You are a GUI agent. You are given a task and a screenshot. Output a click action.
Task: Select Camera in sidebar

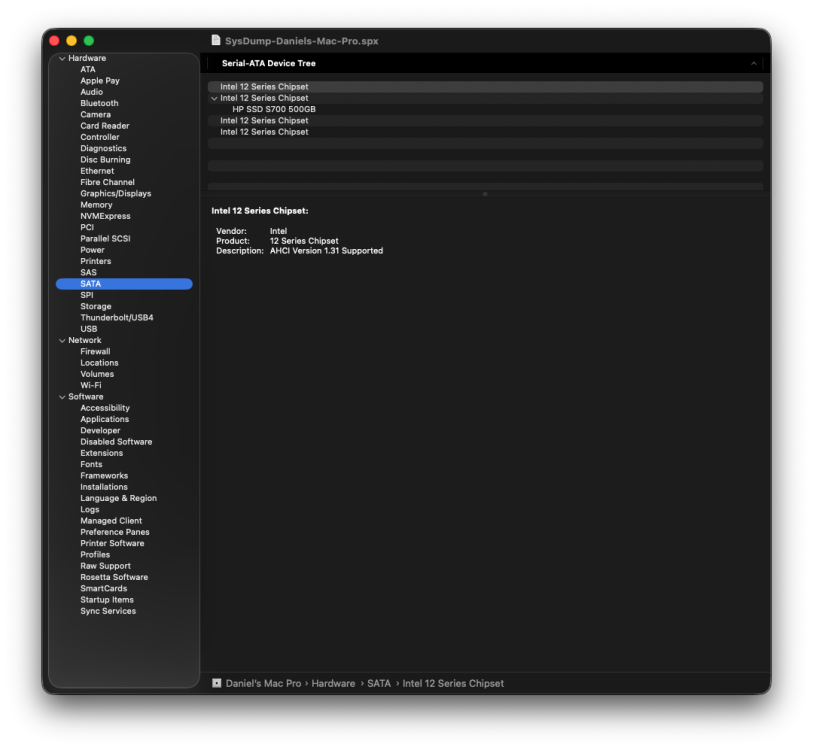tap(95, 115)
